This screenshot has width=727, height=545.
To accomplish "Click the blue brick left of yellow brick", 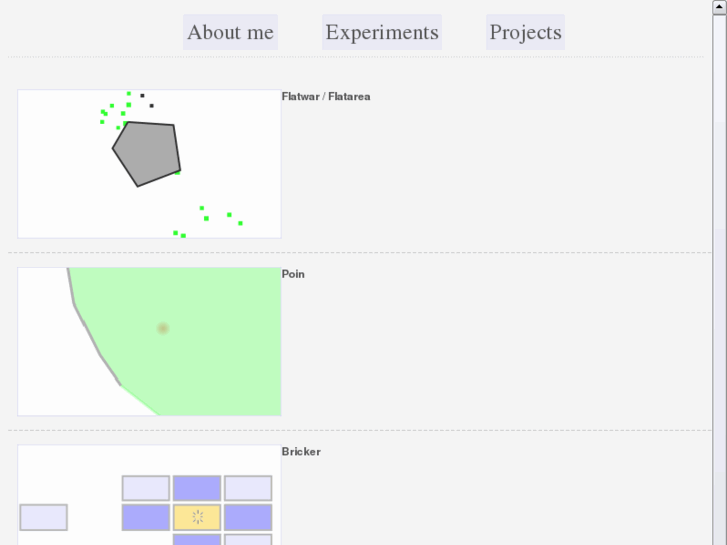I will tap(146, 517).
